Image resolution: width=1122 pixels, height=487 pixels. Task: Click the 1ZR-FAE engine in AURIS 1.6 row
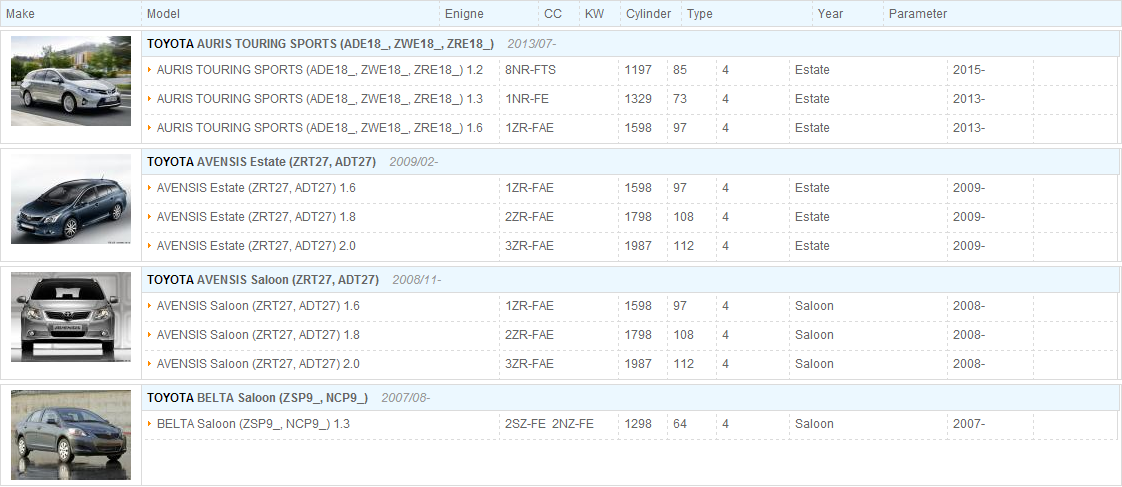tap(530, 128)
